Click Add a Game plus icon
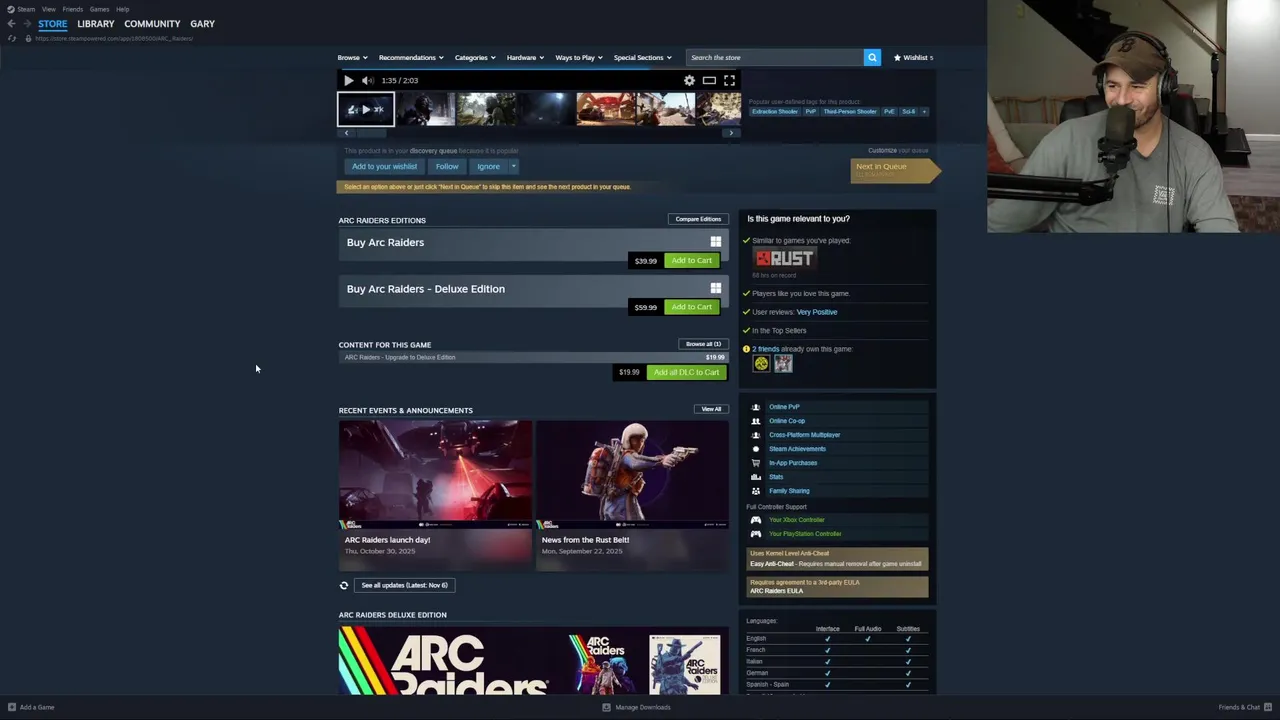Image resolution: width=1280 pixels, height=720 pixels. tap(12, 707)
